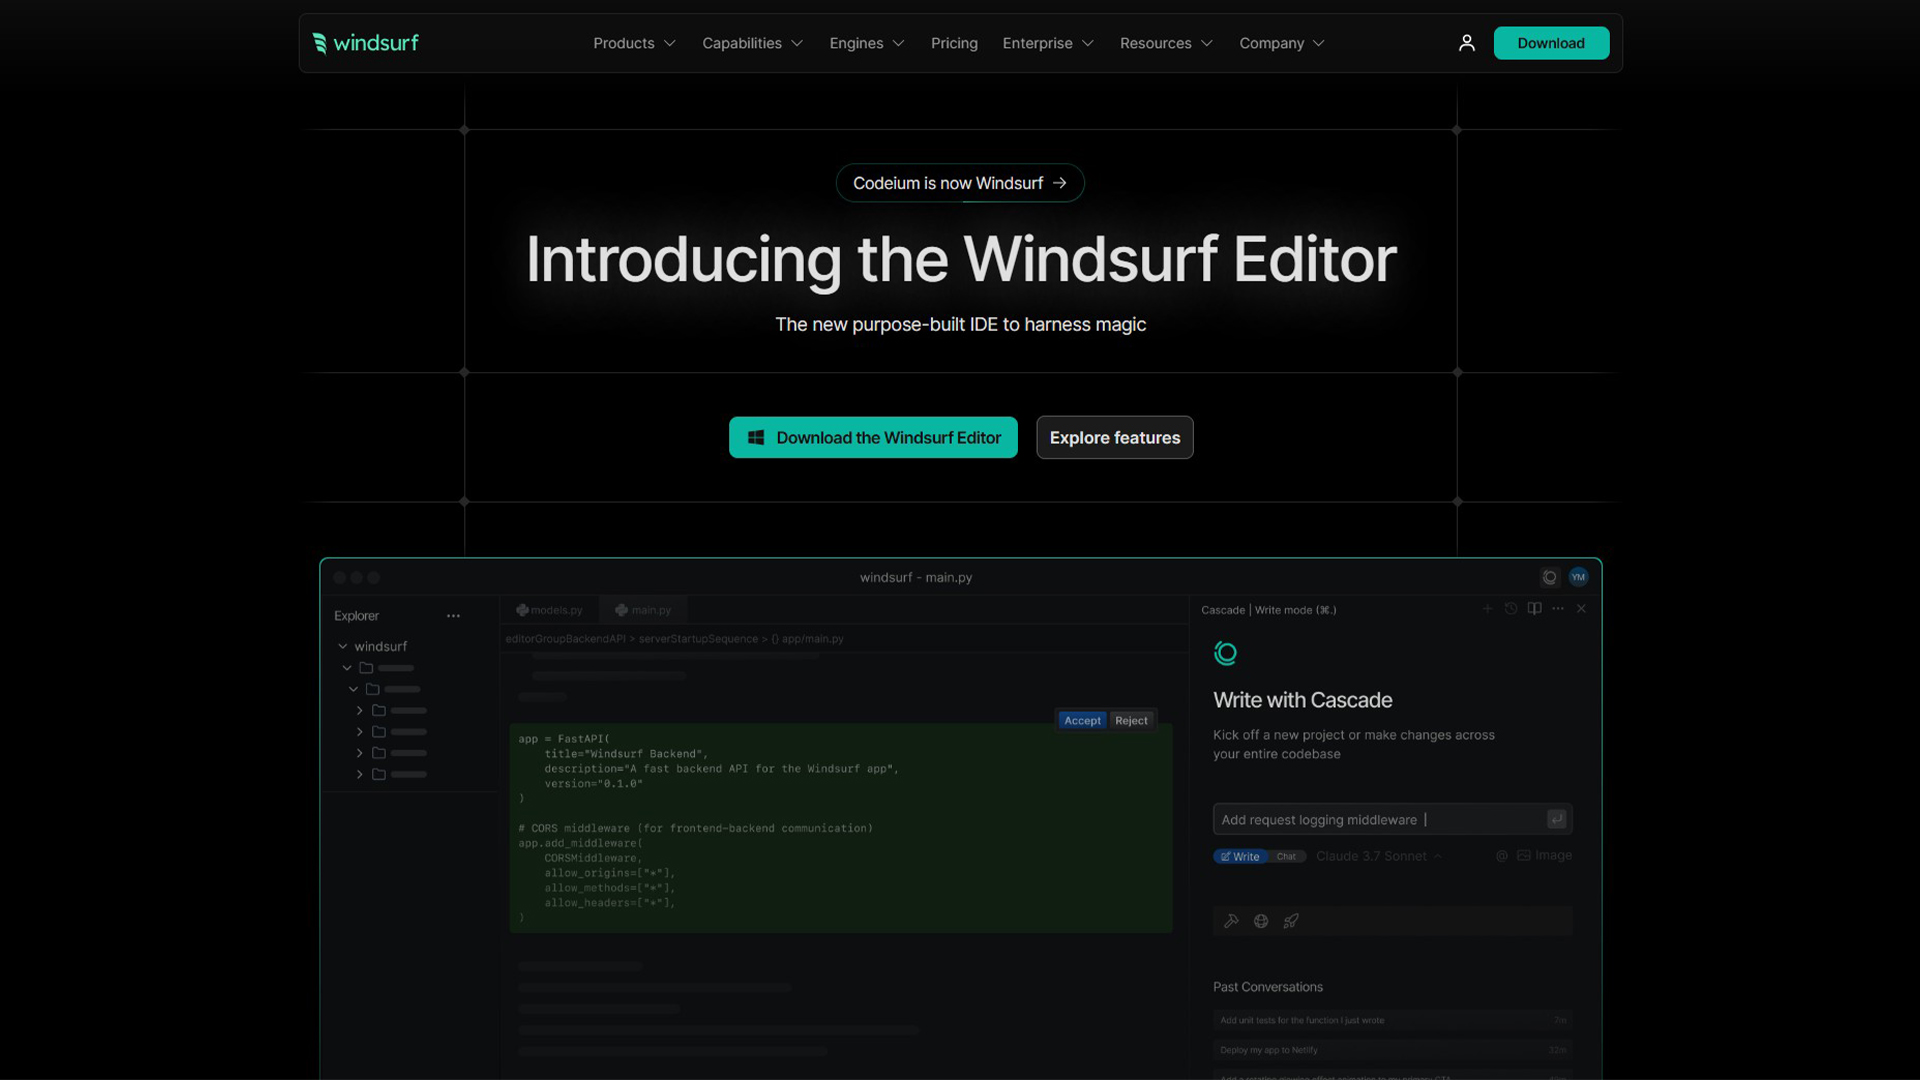
Task: Reject the suggested code changes
Action: click(1131, 721)
